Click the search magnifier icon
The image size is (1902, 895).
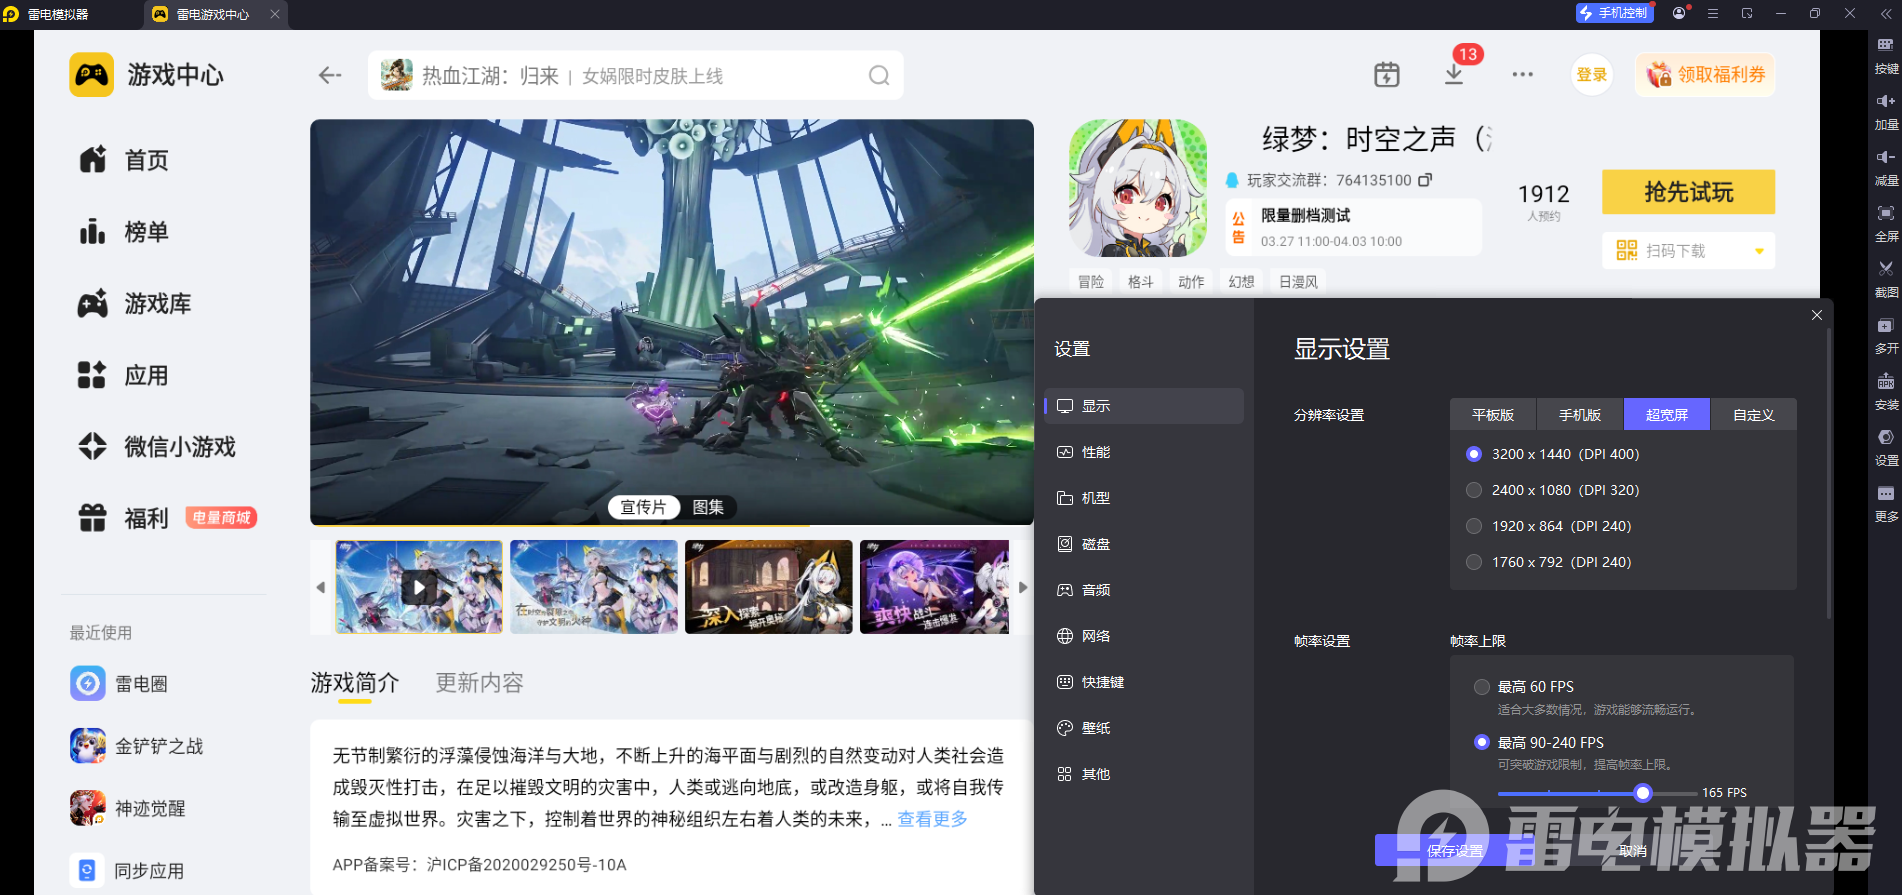click(879, 75)
